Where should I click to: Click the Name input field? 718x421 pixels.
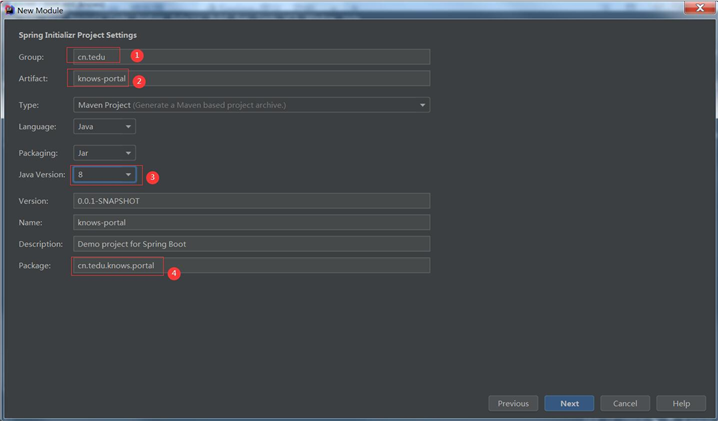coord(251,222)
